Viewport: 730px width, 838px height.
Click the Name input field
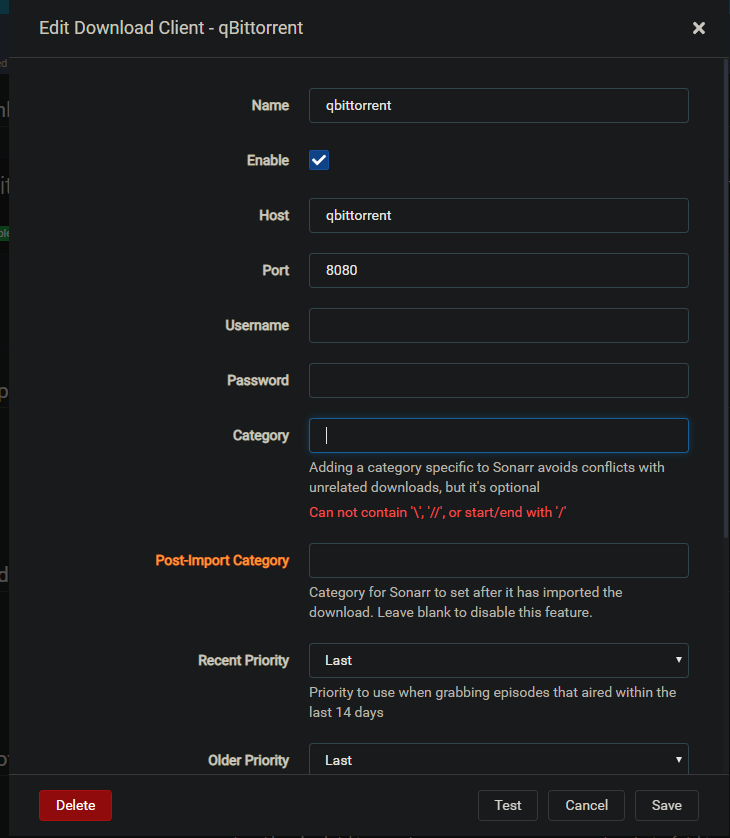(x=499, y=105)
